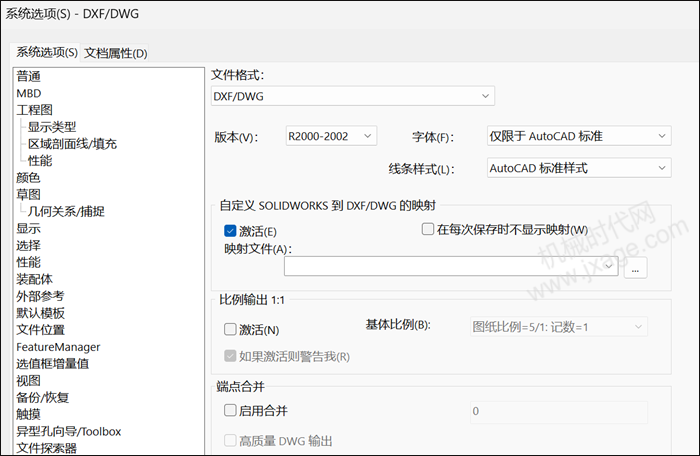Uncheck 激活(E) mapping checkbox
The height and width of the screenshot is (456, 700).
pos(230,231)
